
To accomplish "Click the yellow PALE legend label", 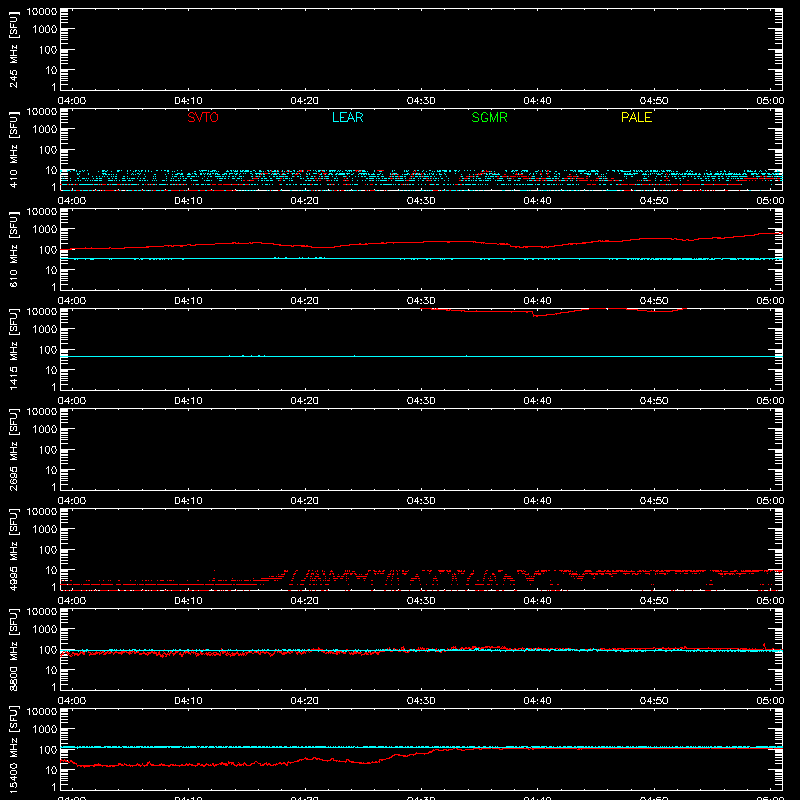I will click(x=636, y=117).
